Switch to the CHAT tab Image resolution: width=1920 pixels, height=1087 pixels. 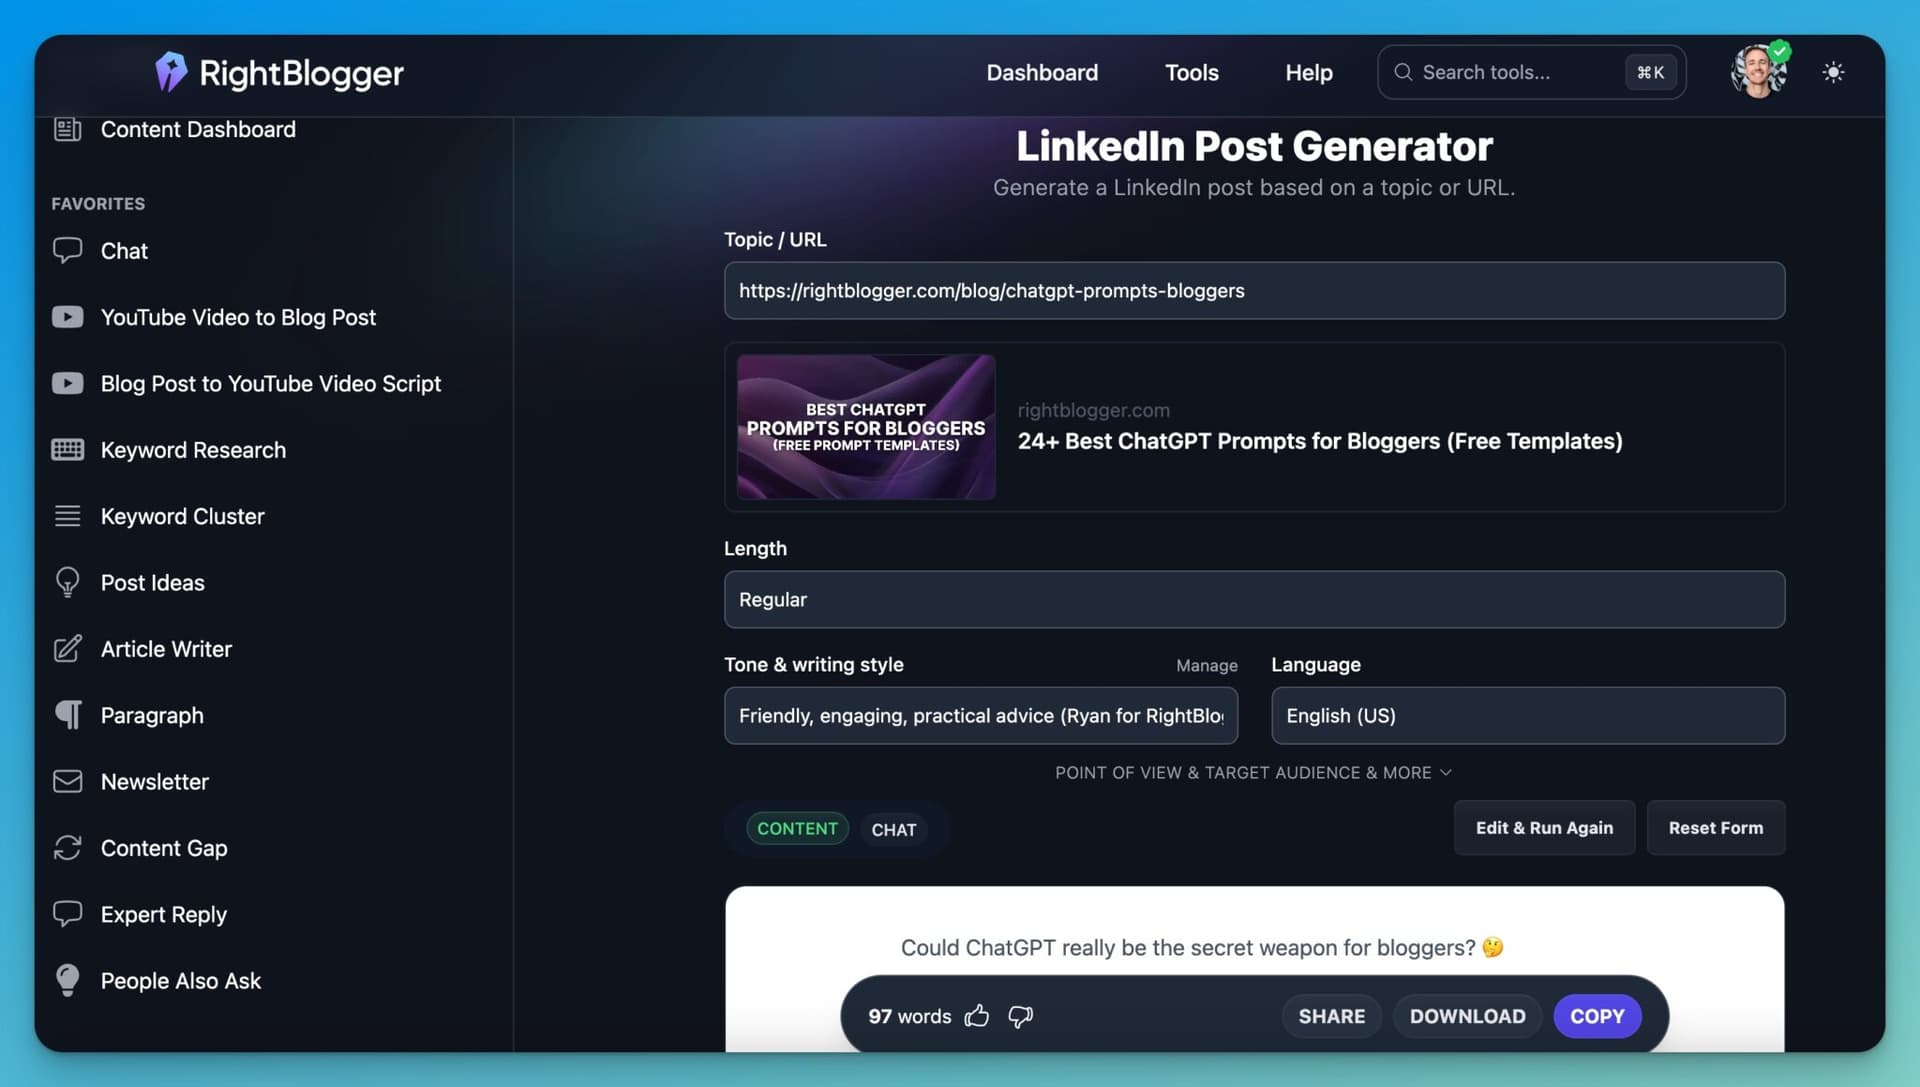coord(894,829)
